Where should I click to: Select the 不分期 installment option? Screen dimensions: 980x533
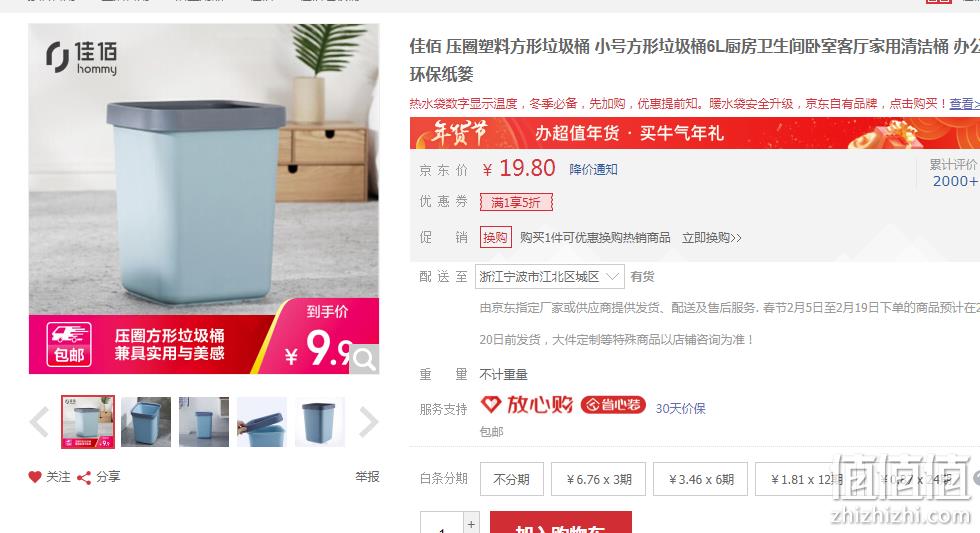coord(512,479)
